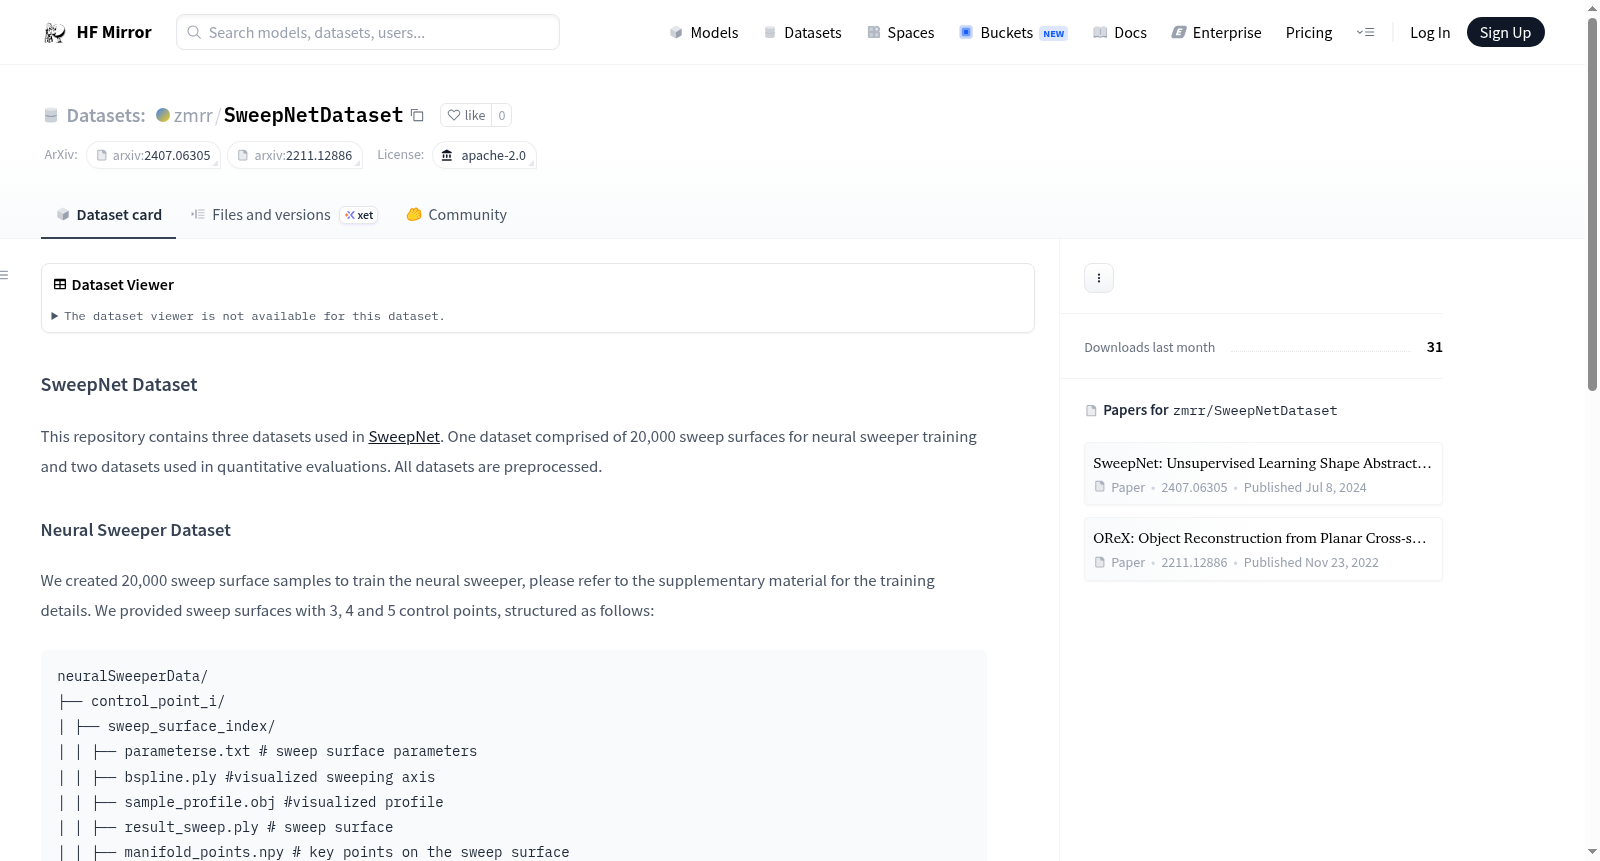Image resolution: width=1600 pixels, height=861 pixels.
Task: Click the Downloads last month count 31
Action: (x=1435, y=347)
